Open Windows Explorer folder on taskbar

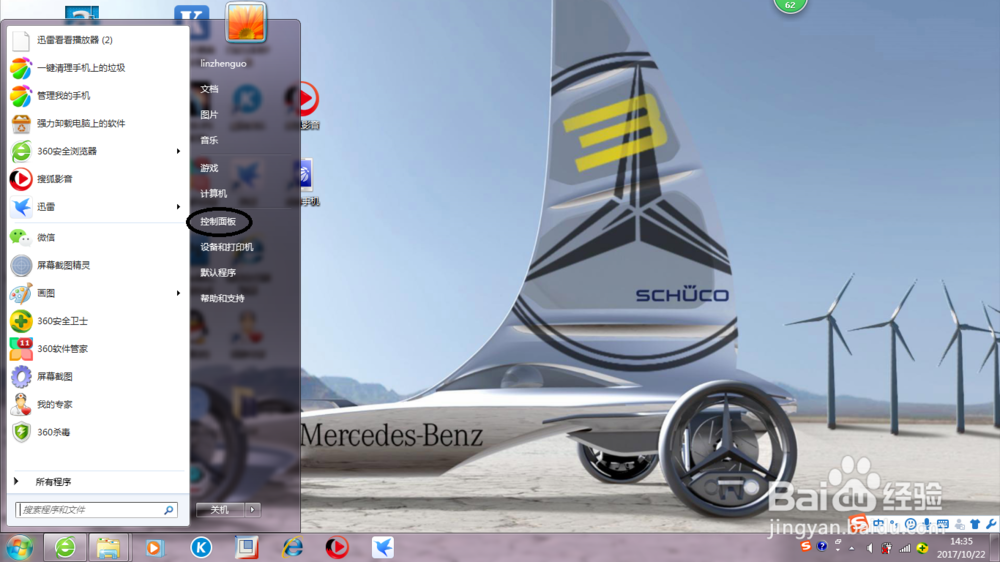click(108, 547)
